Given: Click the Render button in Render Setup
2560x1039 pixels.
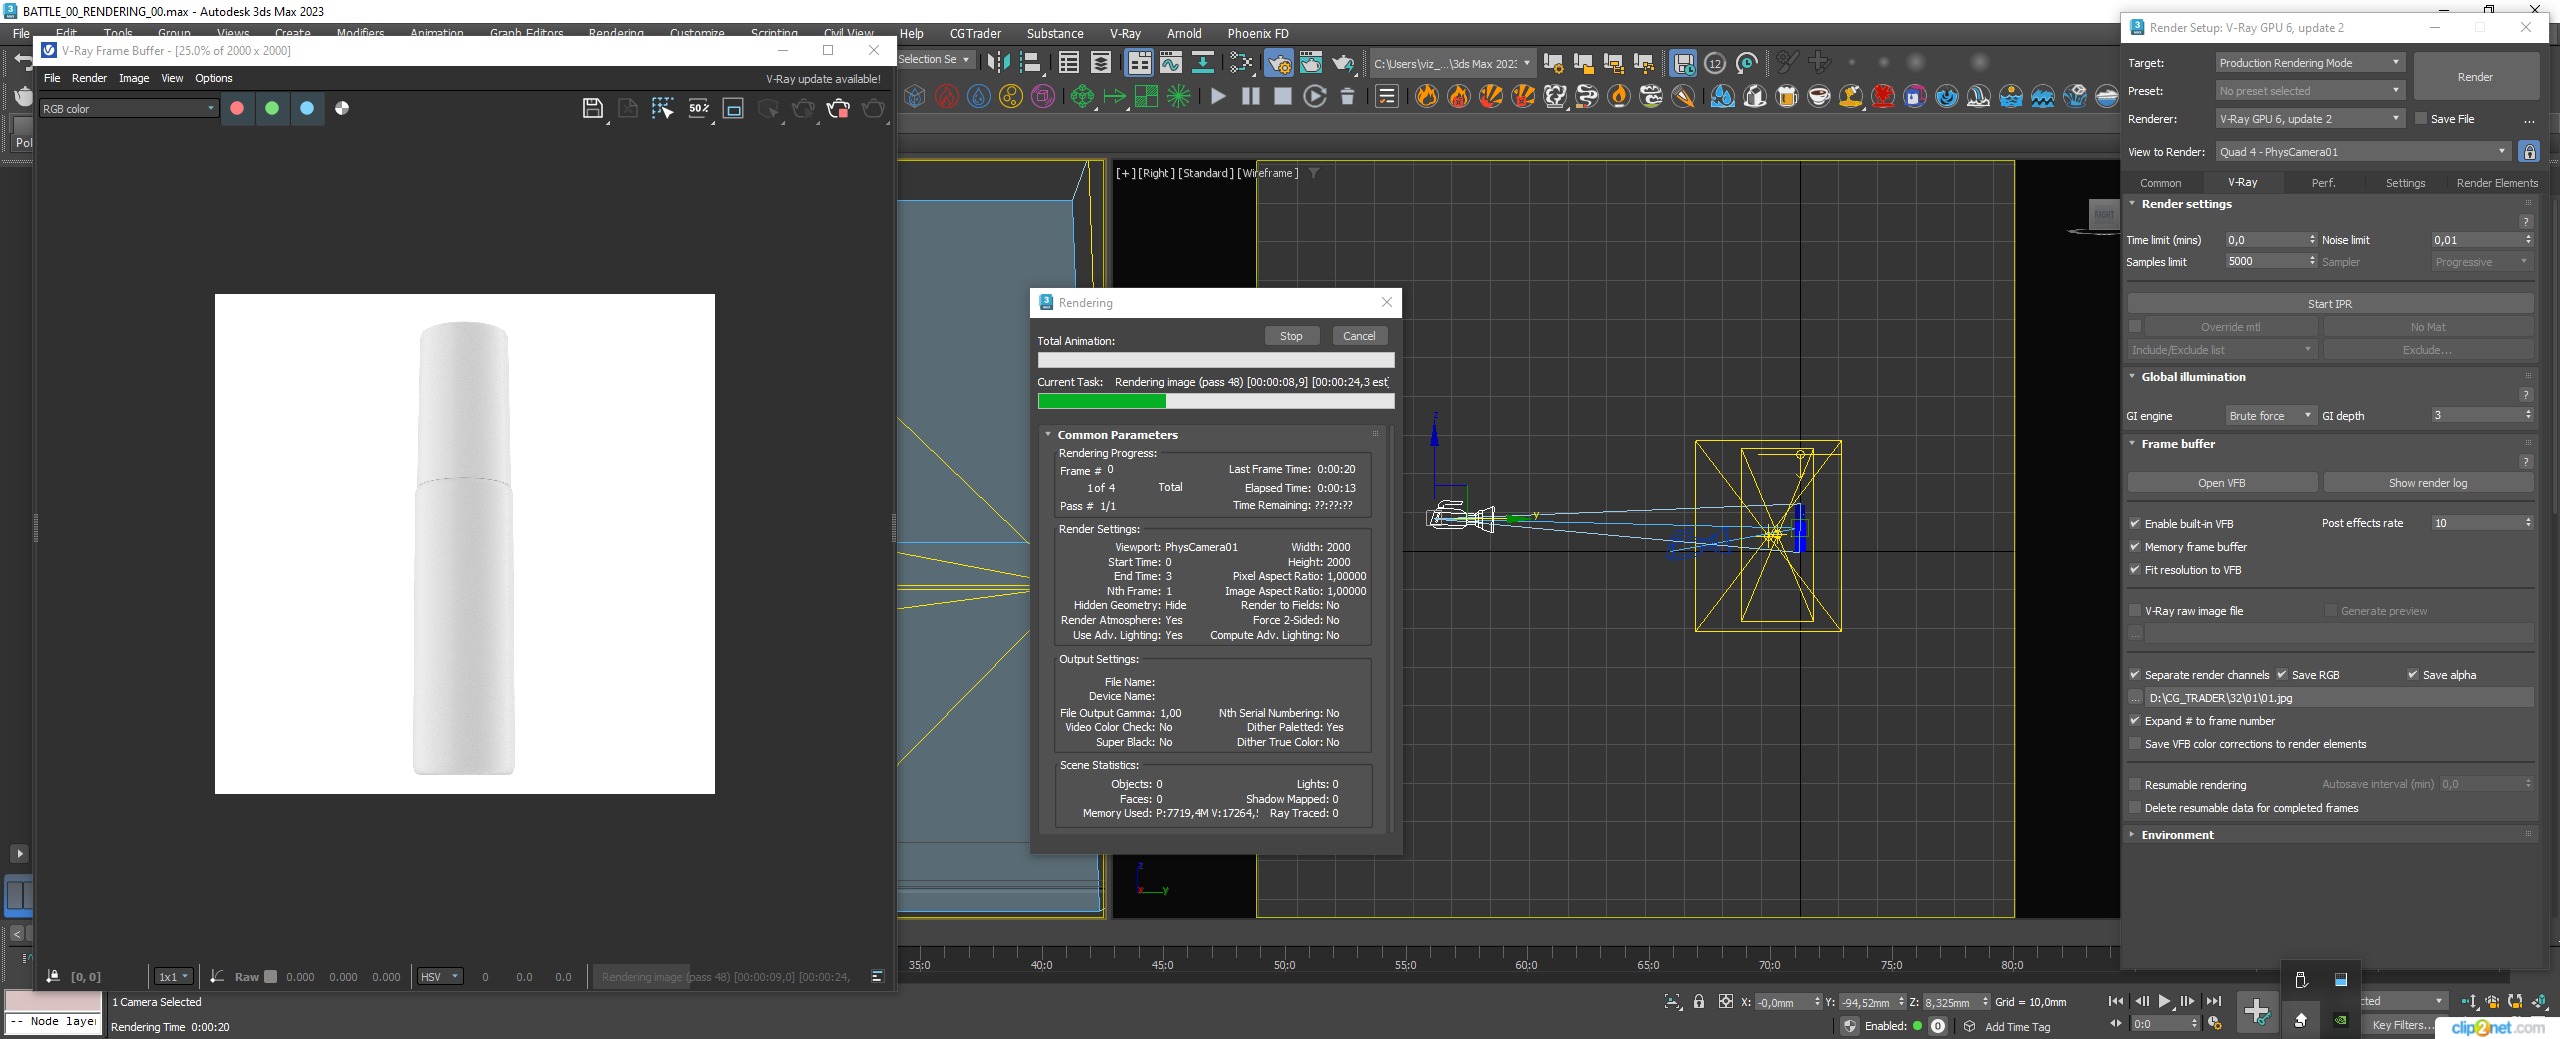Looking at the screenshot, I should 2475,76.
